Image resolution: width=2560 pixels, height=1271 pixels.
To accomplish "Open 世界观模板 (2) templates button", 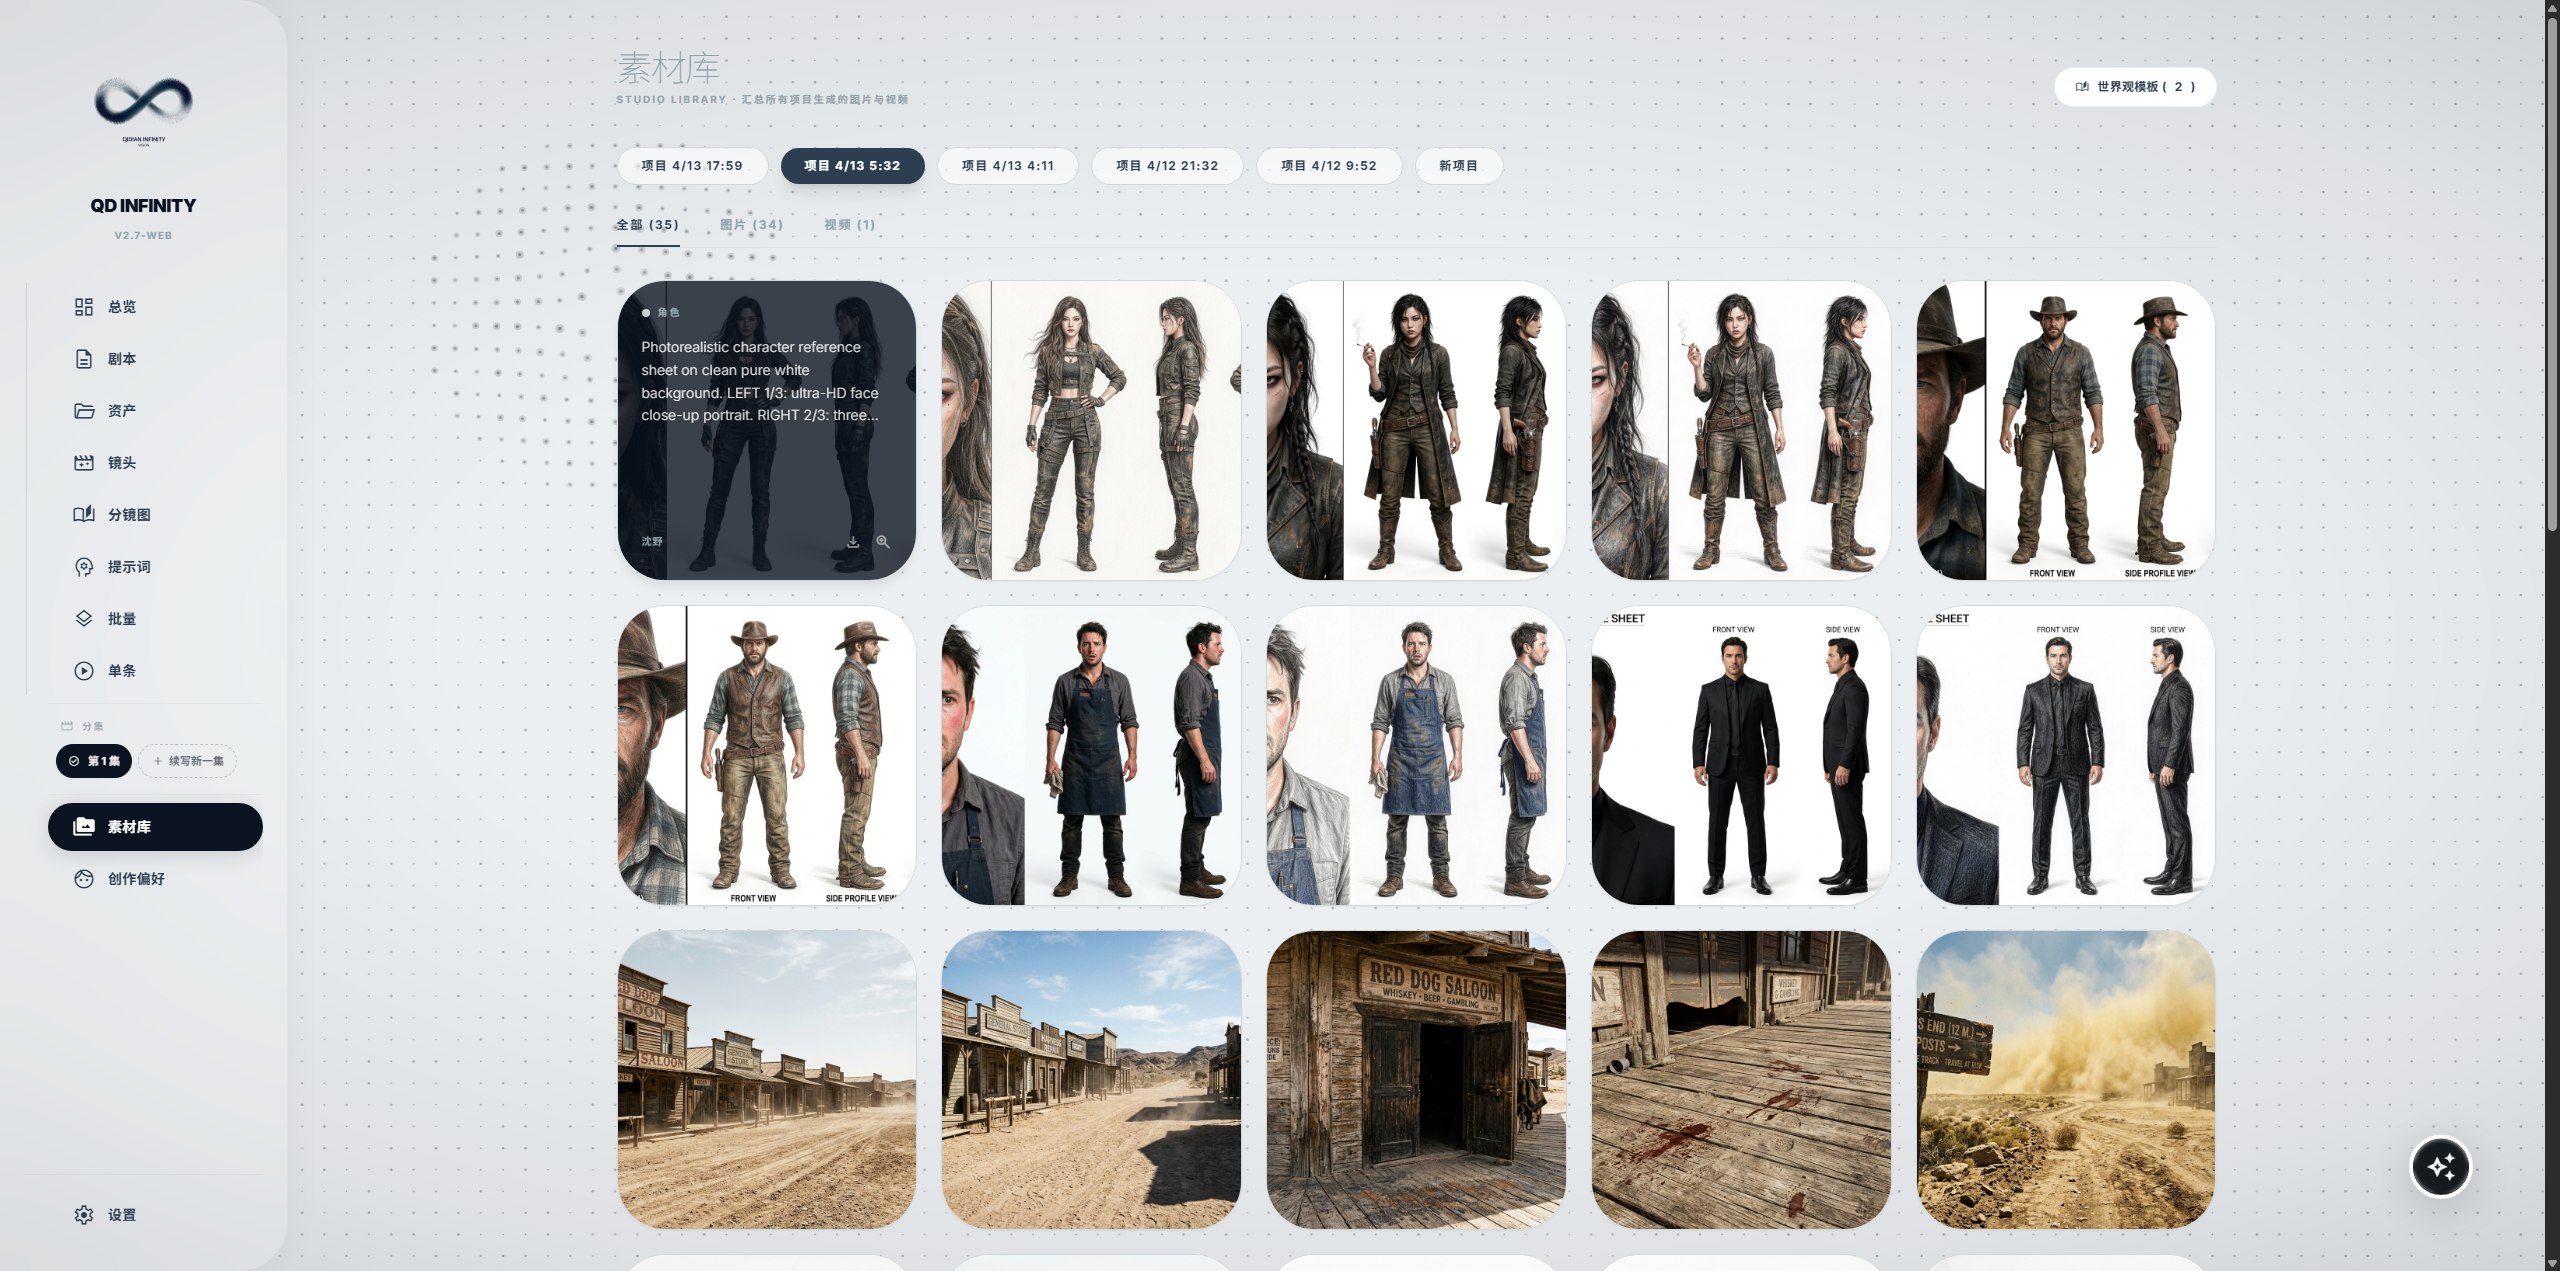I will coord(2135,87).
